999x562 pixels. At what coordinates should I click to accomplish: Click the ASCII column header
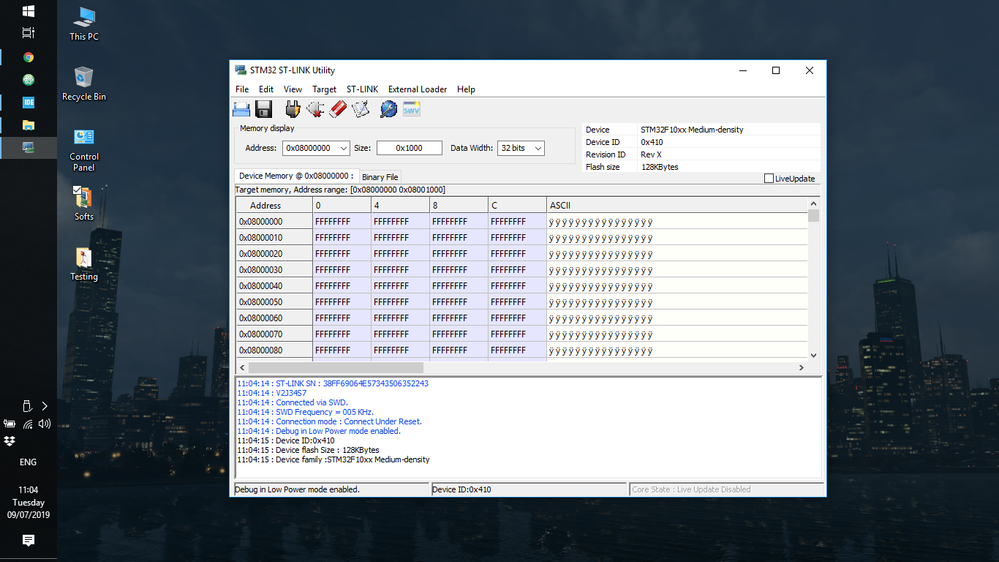coord(677,205)
